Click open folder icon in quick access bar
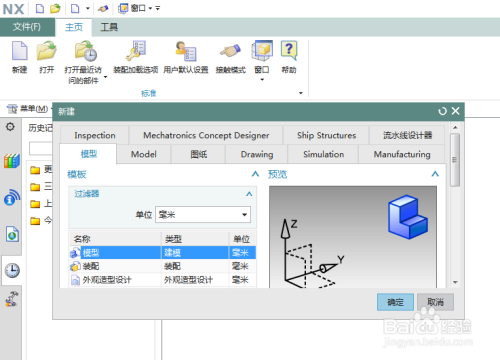500x360 pixels. (55, 9)
